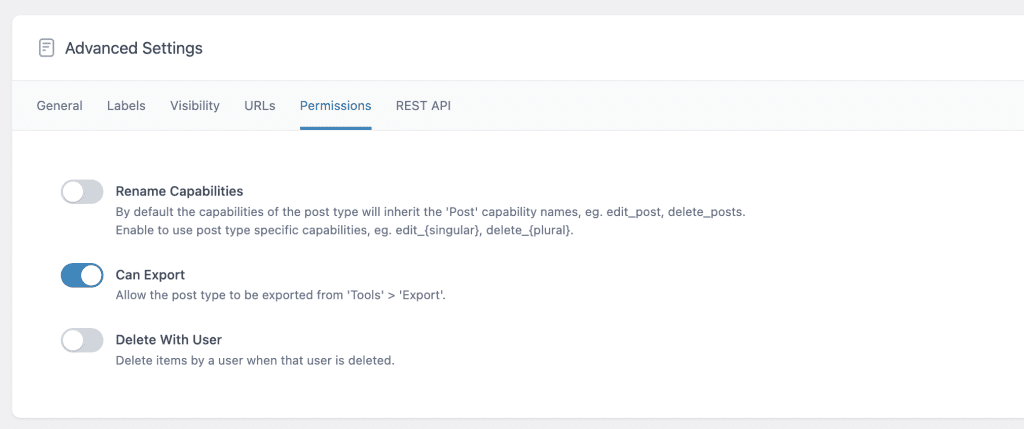Go to the Visibility tab
This screenshot has width=1024, height=429.
(x=195, y=106)
